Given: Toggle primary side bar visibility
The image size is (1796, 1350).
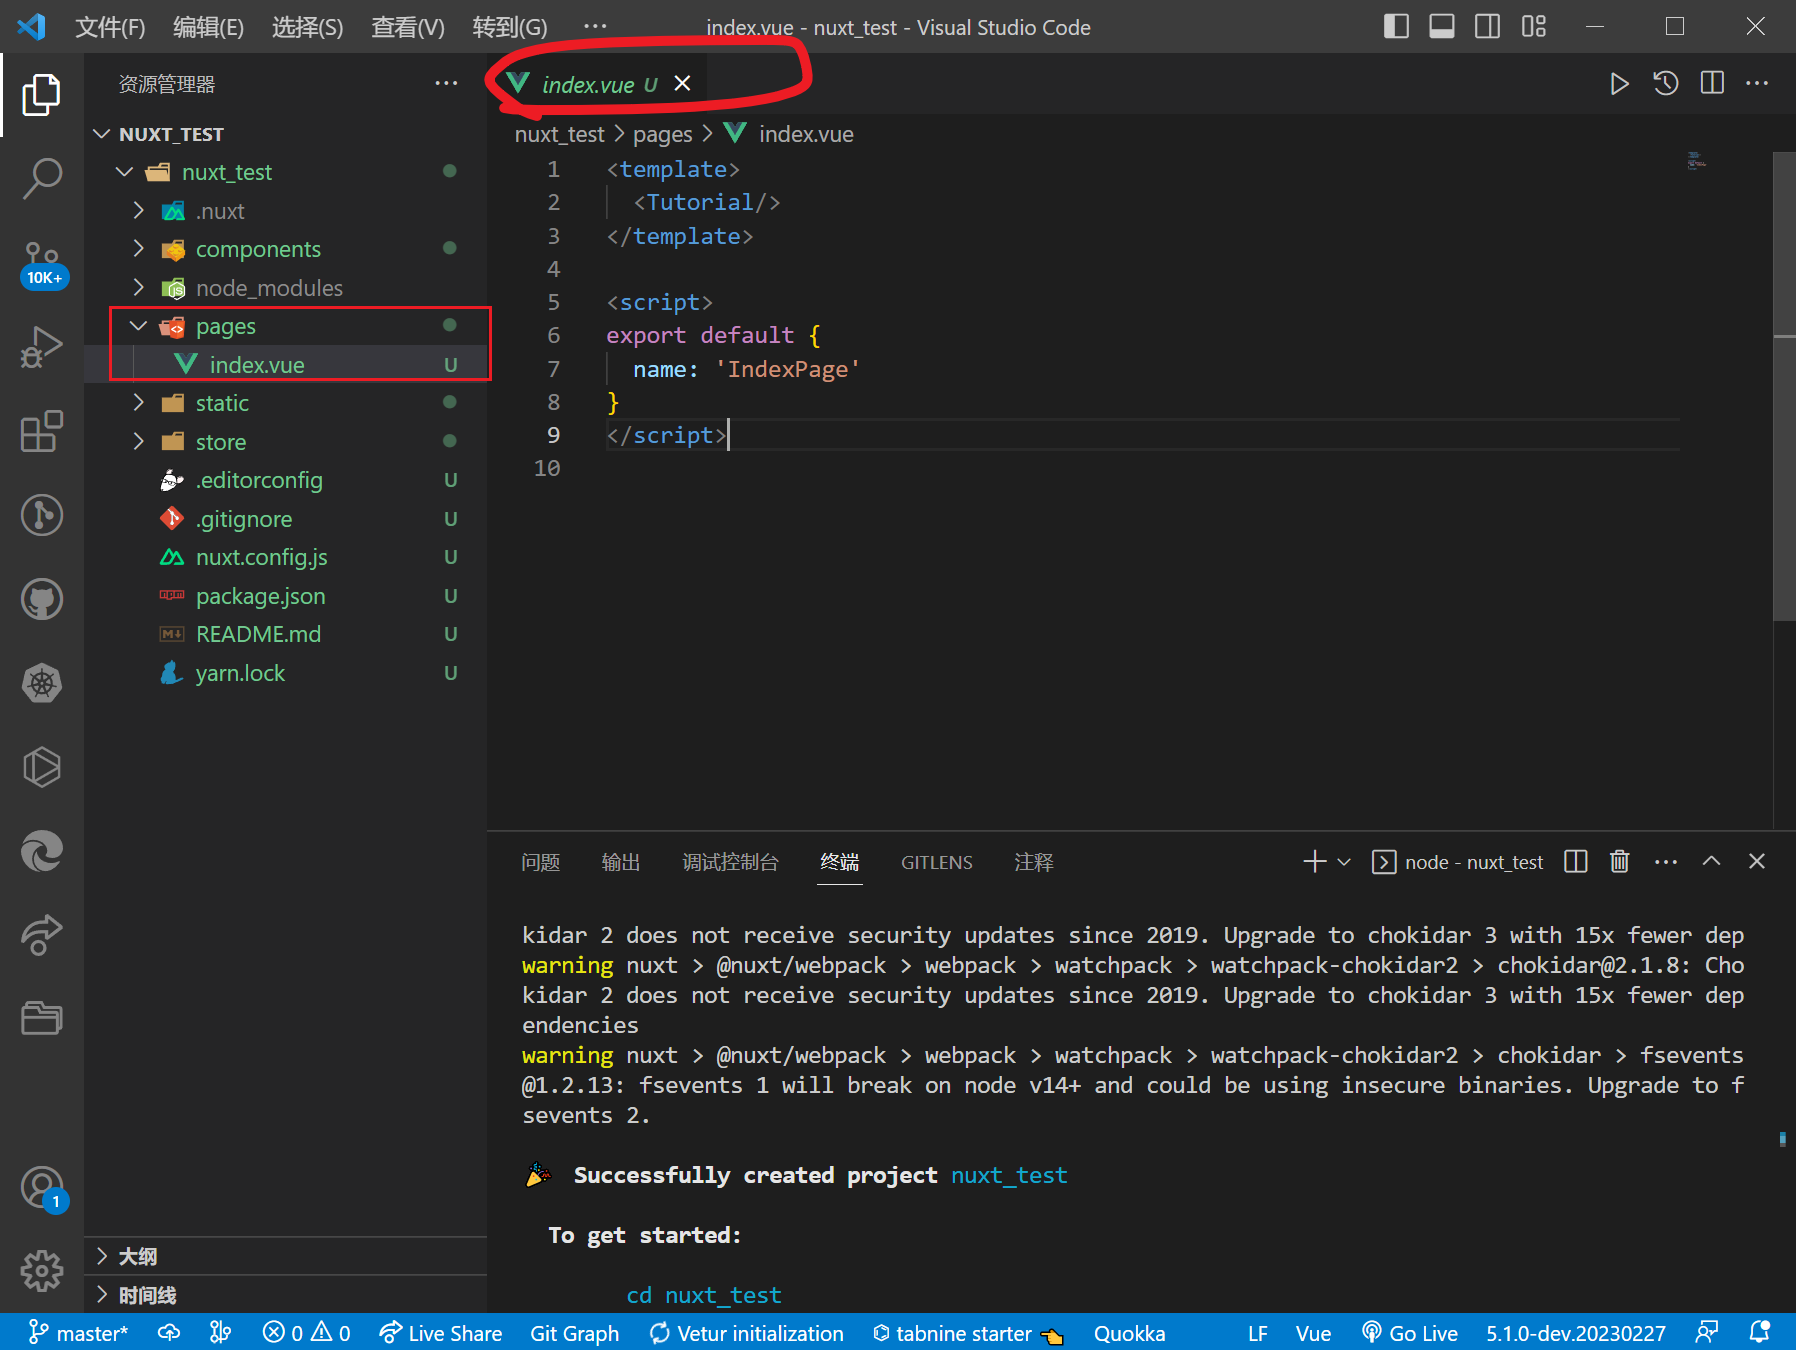Looking at the screenshot, I should [x=1396, y=26].
